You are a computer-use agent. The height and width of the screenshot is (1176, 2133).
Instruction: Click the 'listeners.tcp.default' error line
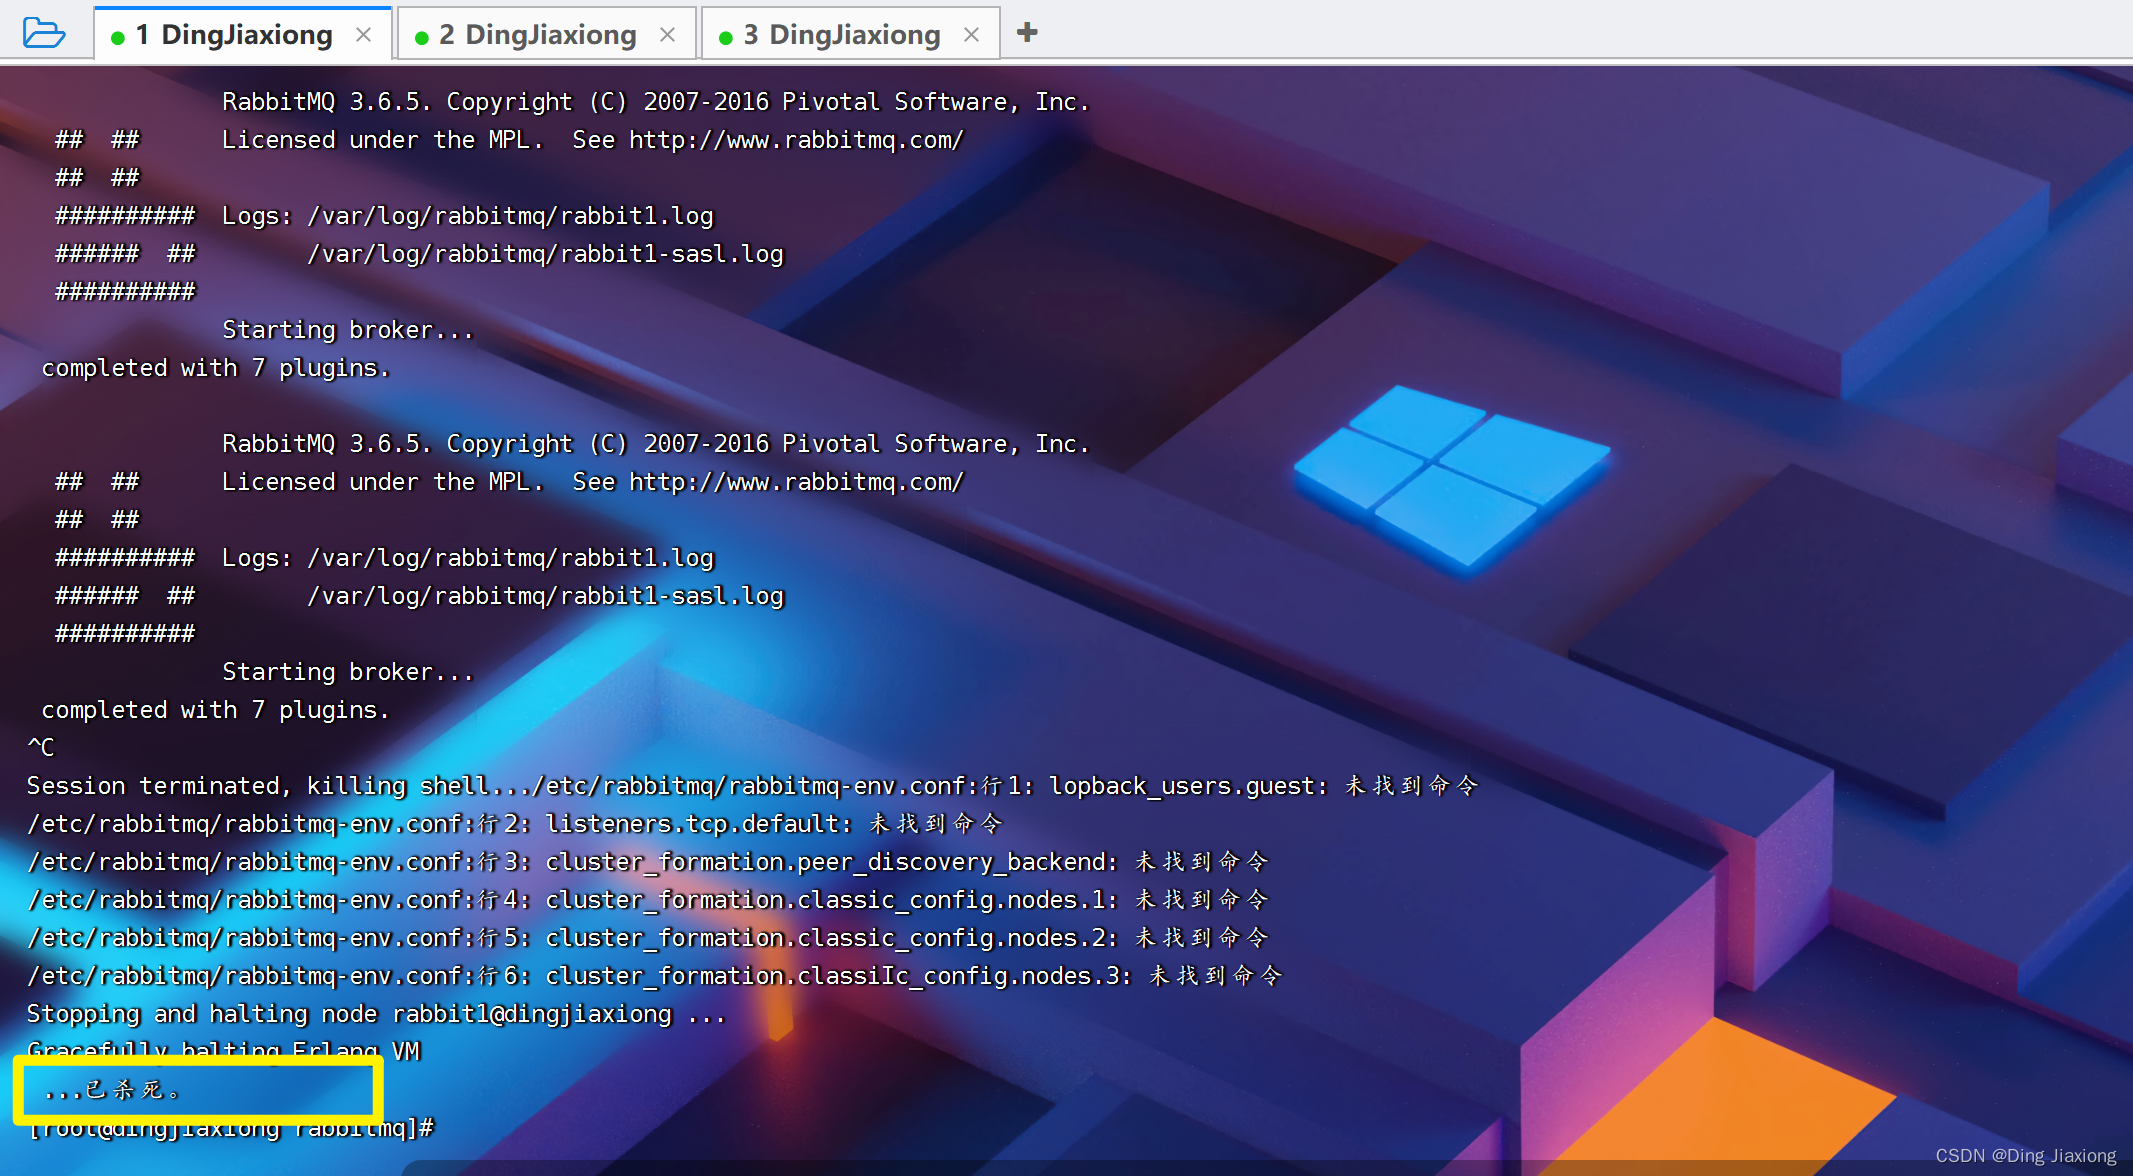pyautogui.click(x=514, y=824)
